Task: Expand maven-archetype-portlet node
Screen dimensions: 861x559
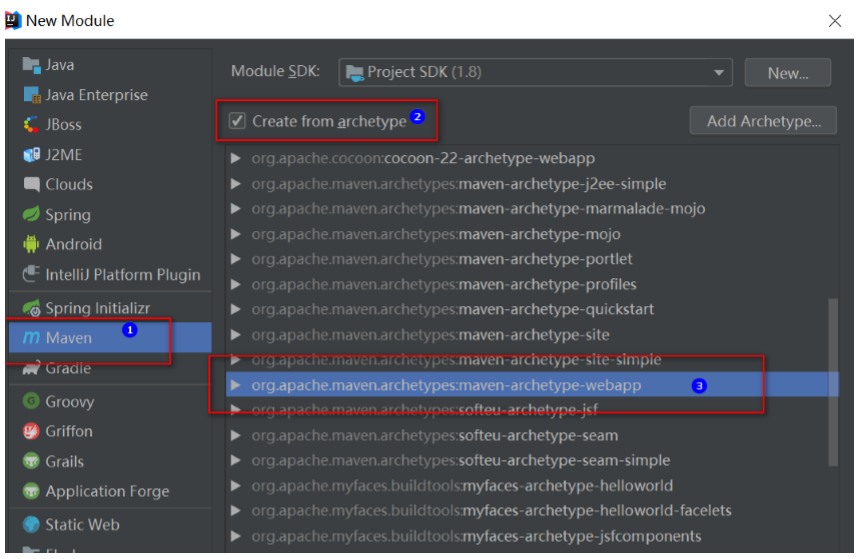Action: 236,259
